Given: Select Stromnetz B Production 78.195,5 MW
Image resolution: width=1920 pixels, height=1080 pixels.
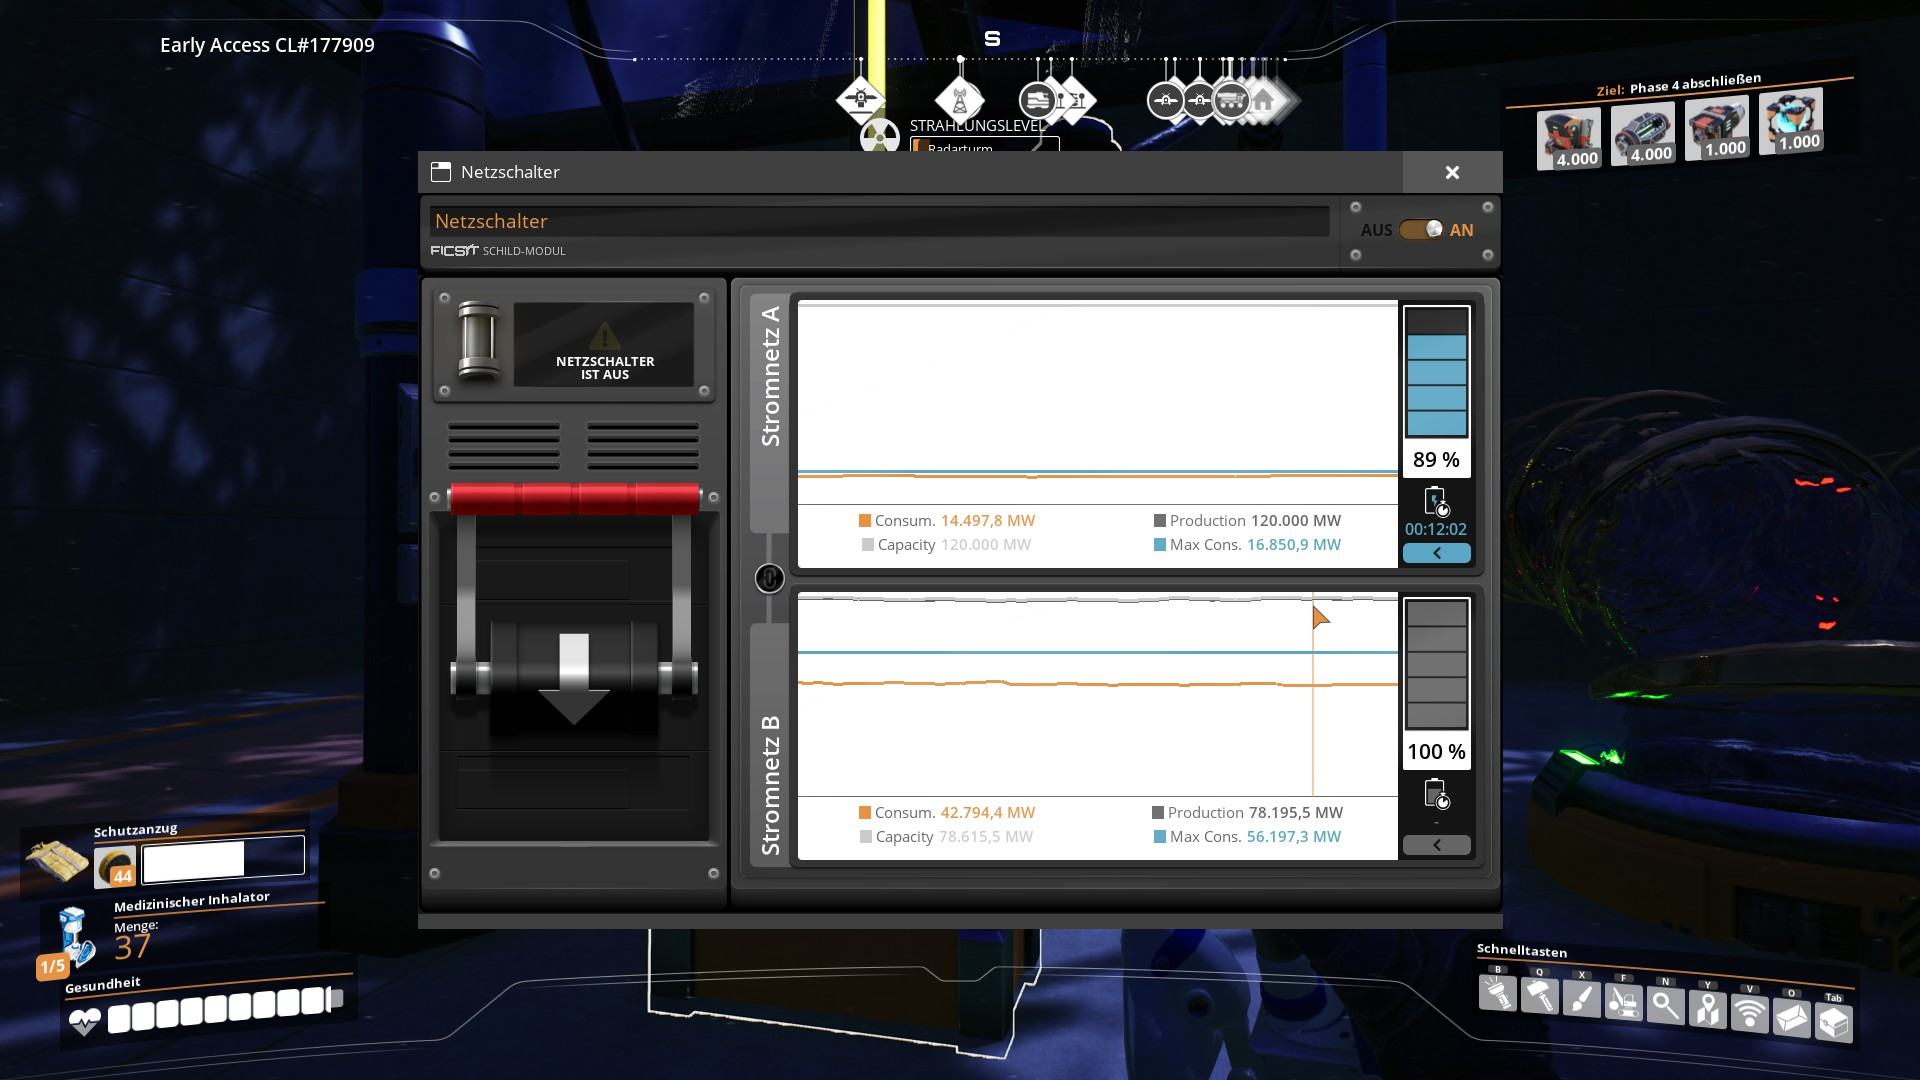Looking at the screenshot, I should point(1296,813).
